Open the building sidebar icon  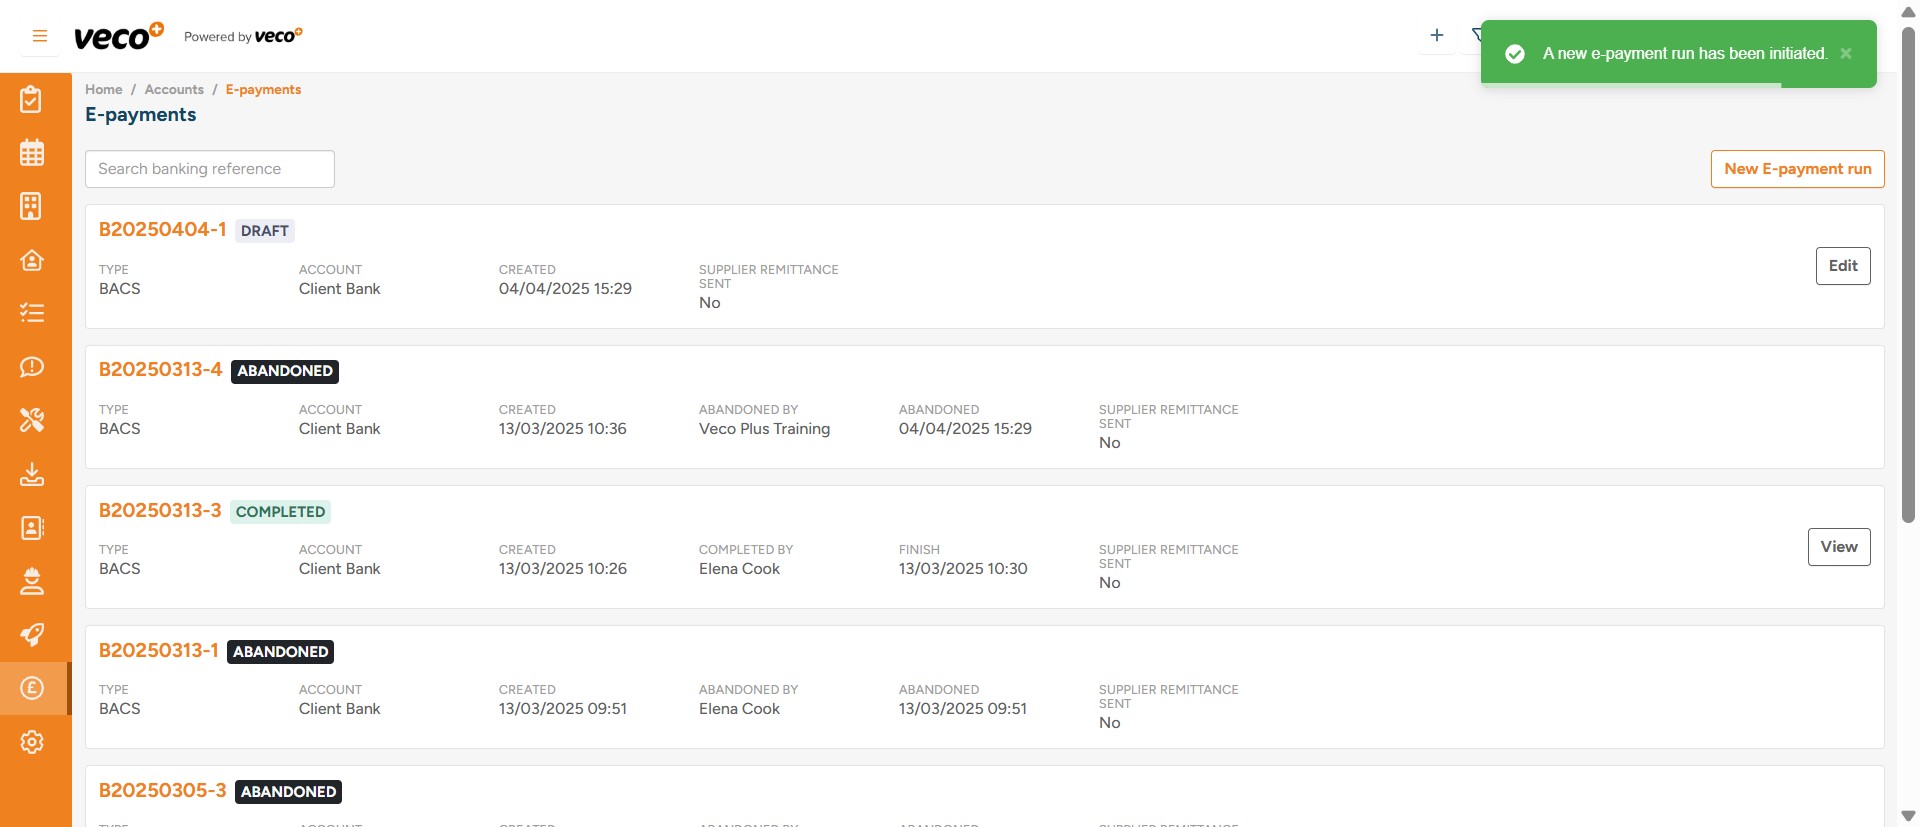[32, 207]
